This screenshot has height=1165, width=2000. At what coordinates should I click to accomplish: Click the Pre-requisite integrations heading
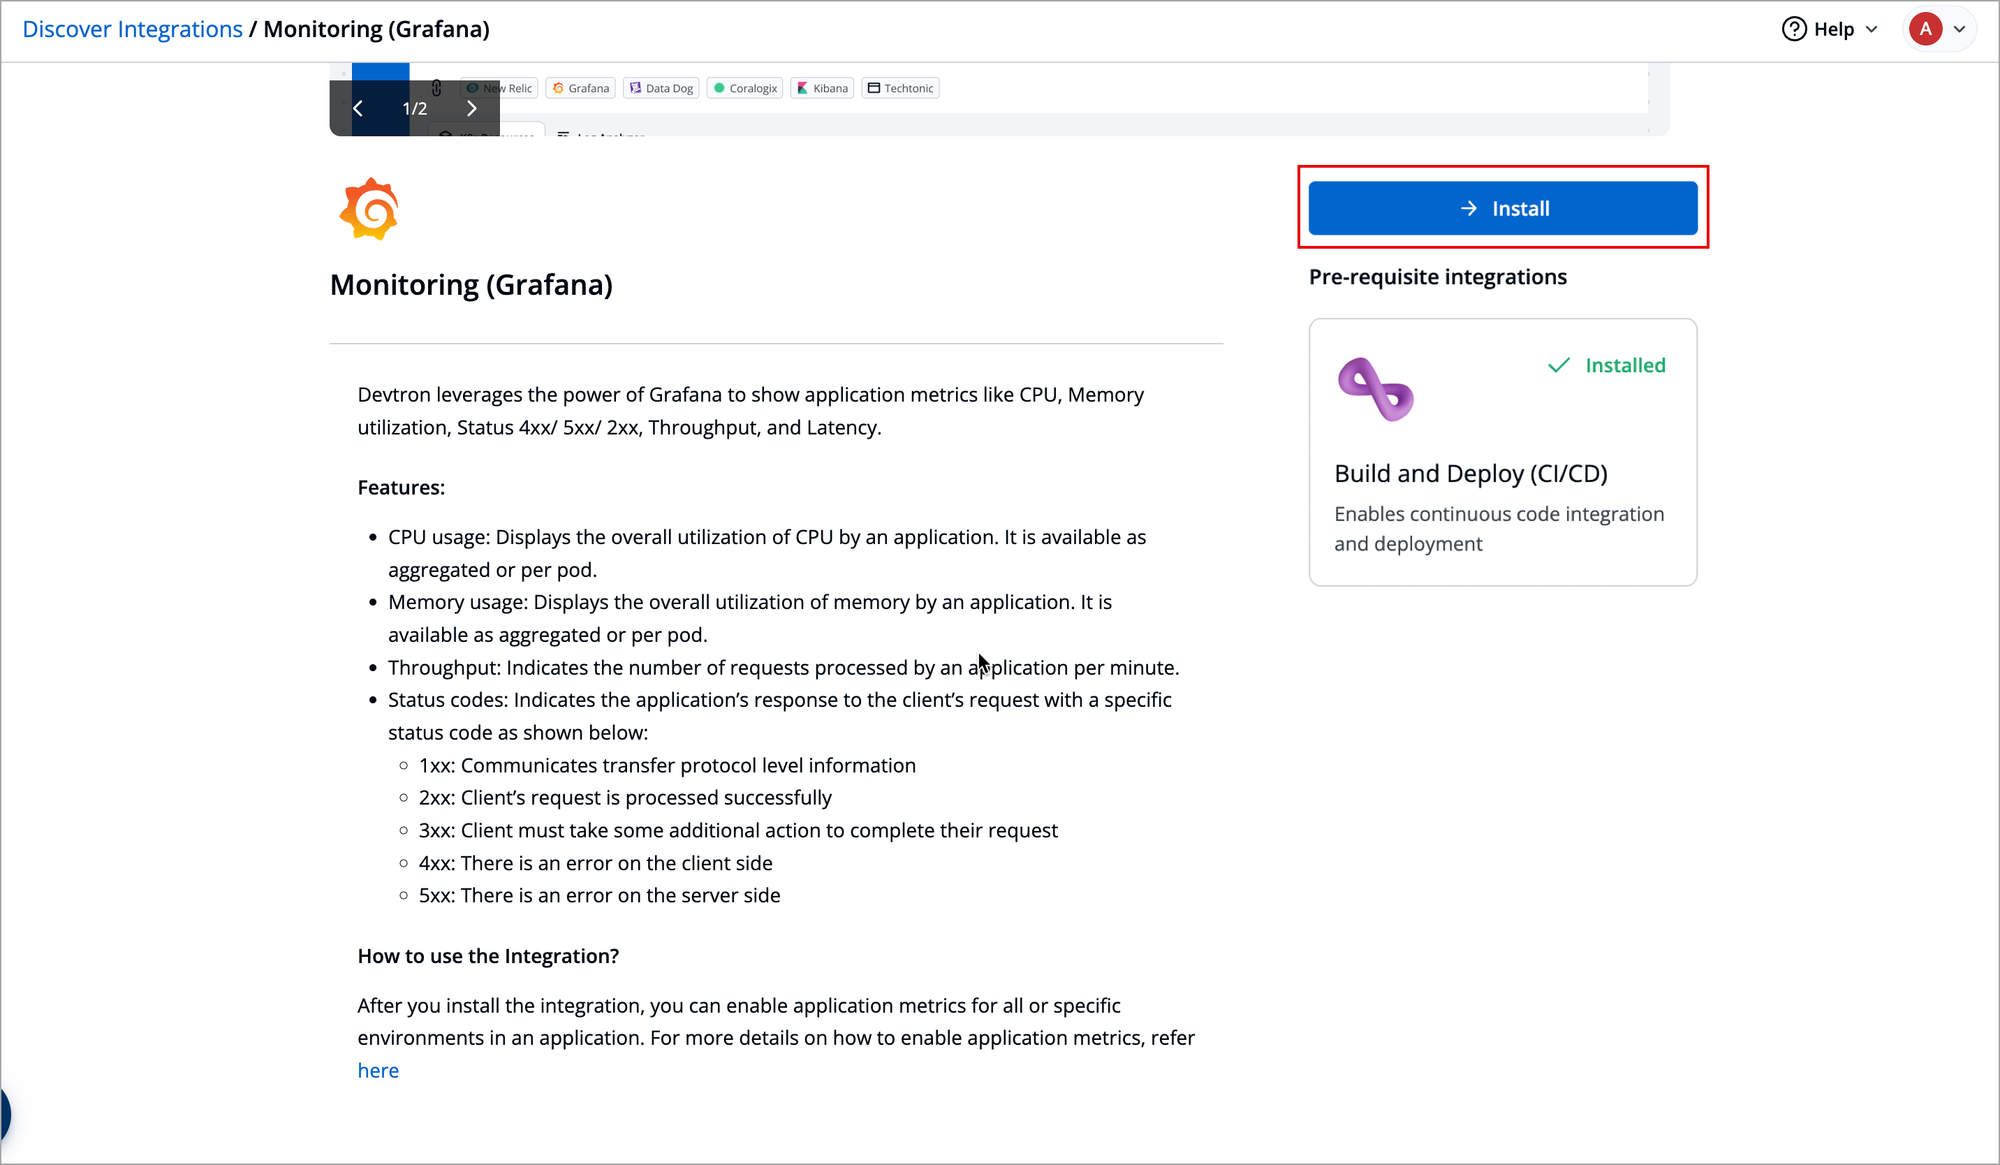point(1437,277)
